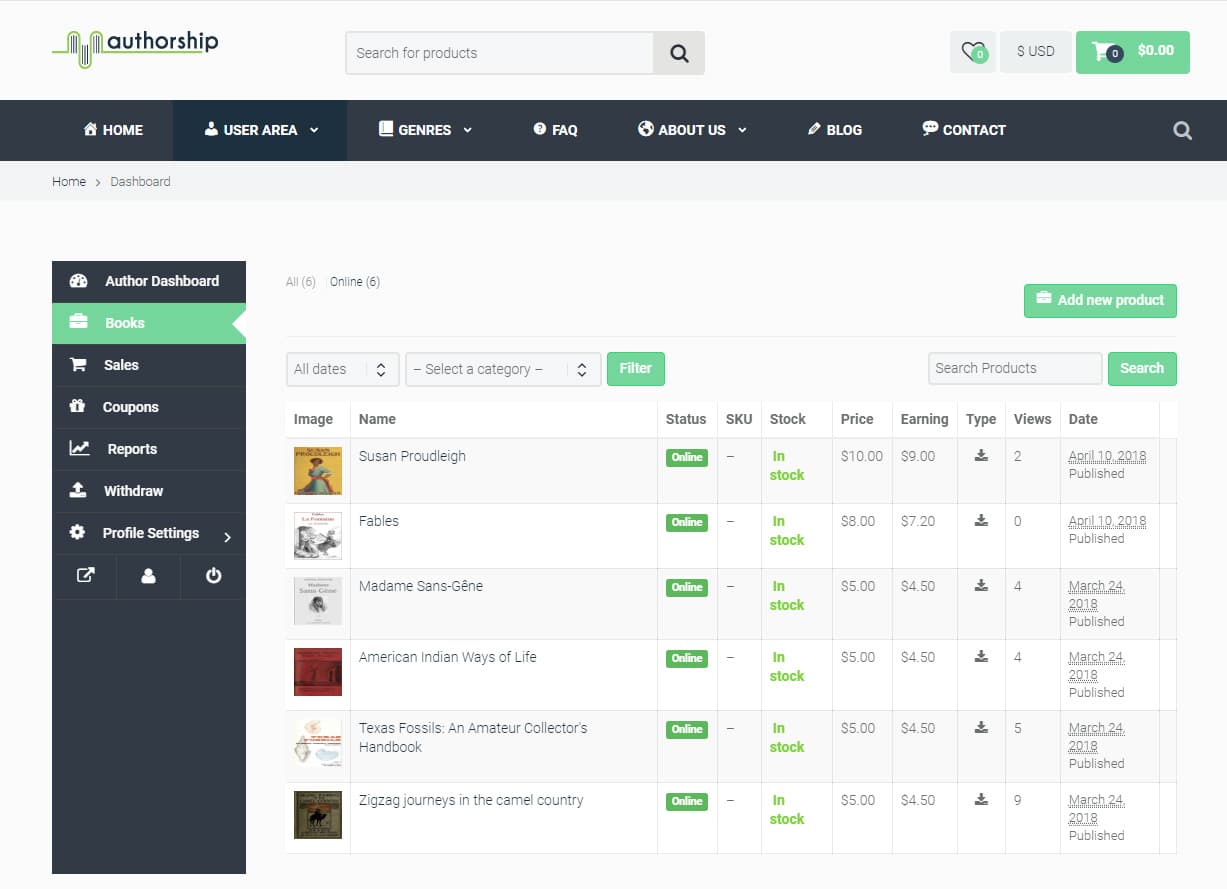The image size is (1227, 889).
Task: Click the Withdraw upload icon
Action: point(79,491)
